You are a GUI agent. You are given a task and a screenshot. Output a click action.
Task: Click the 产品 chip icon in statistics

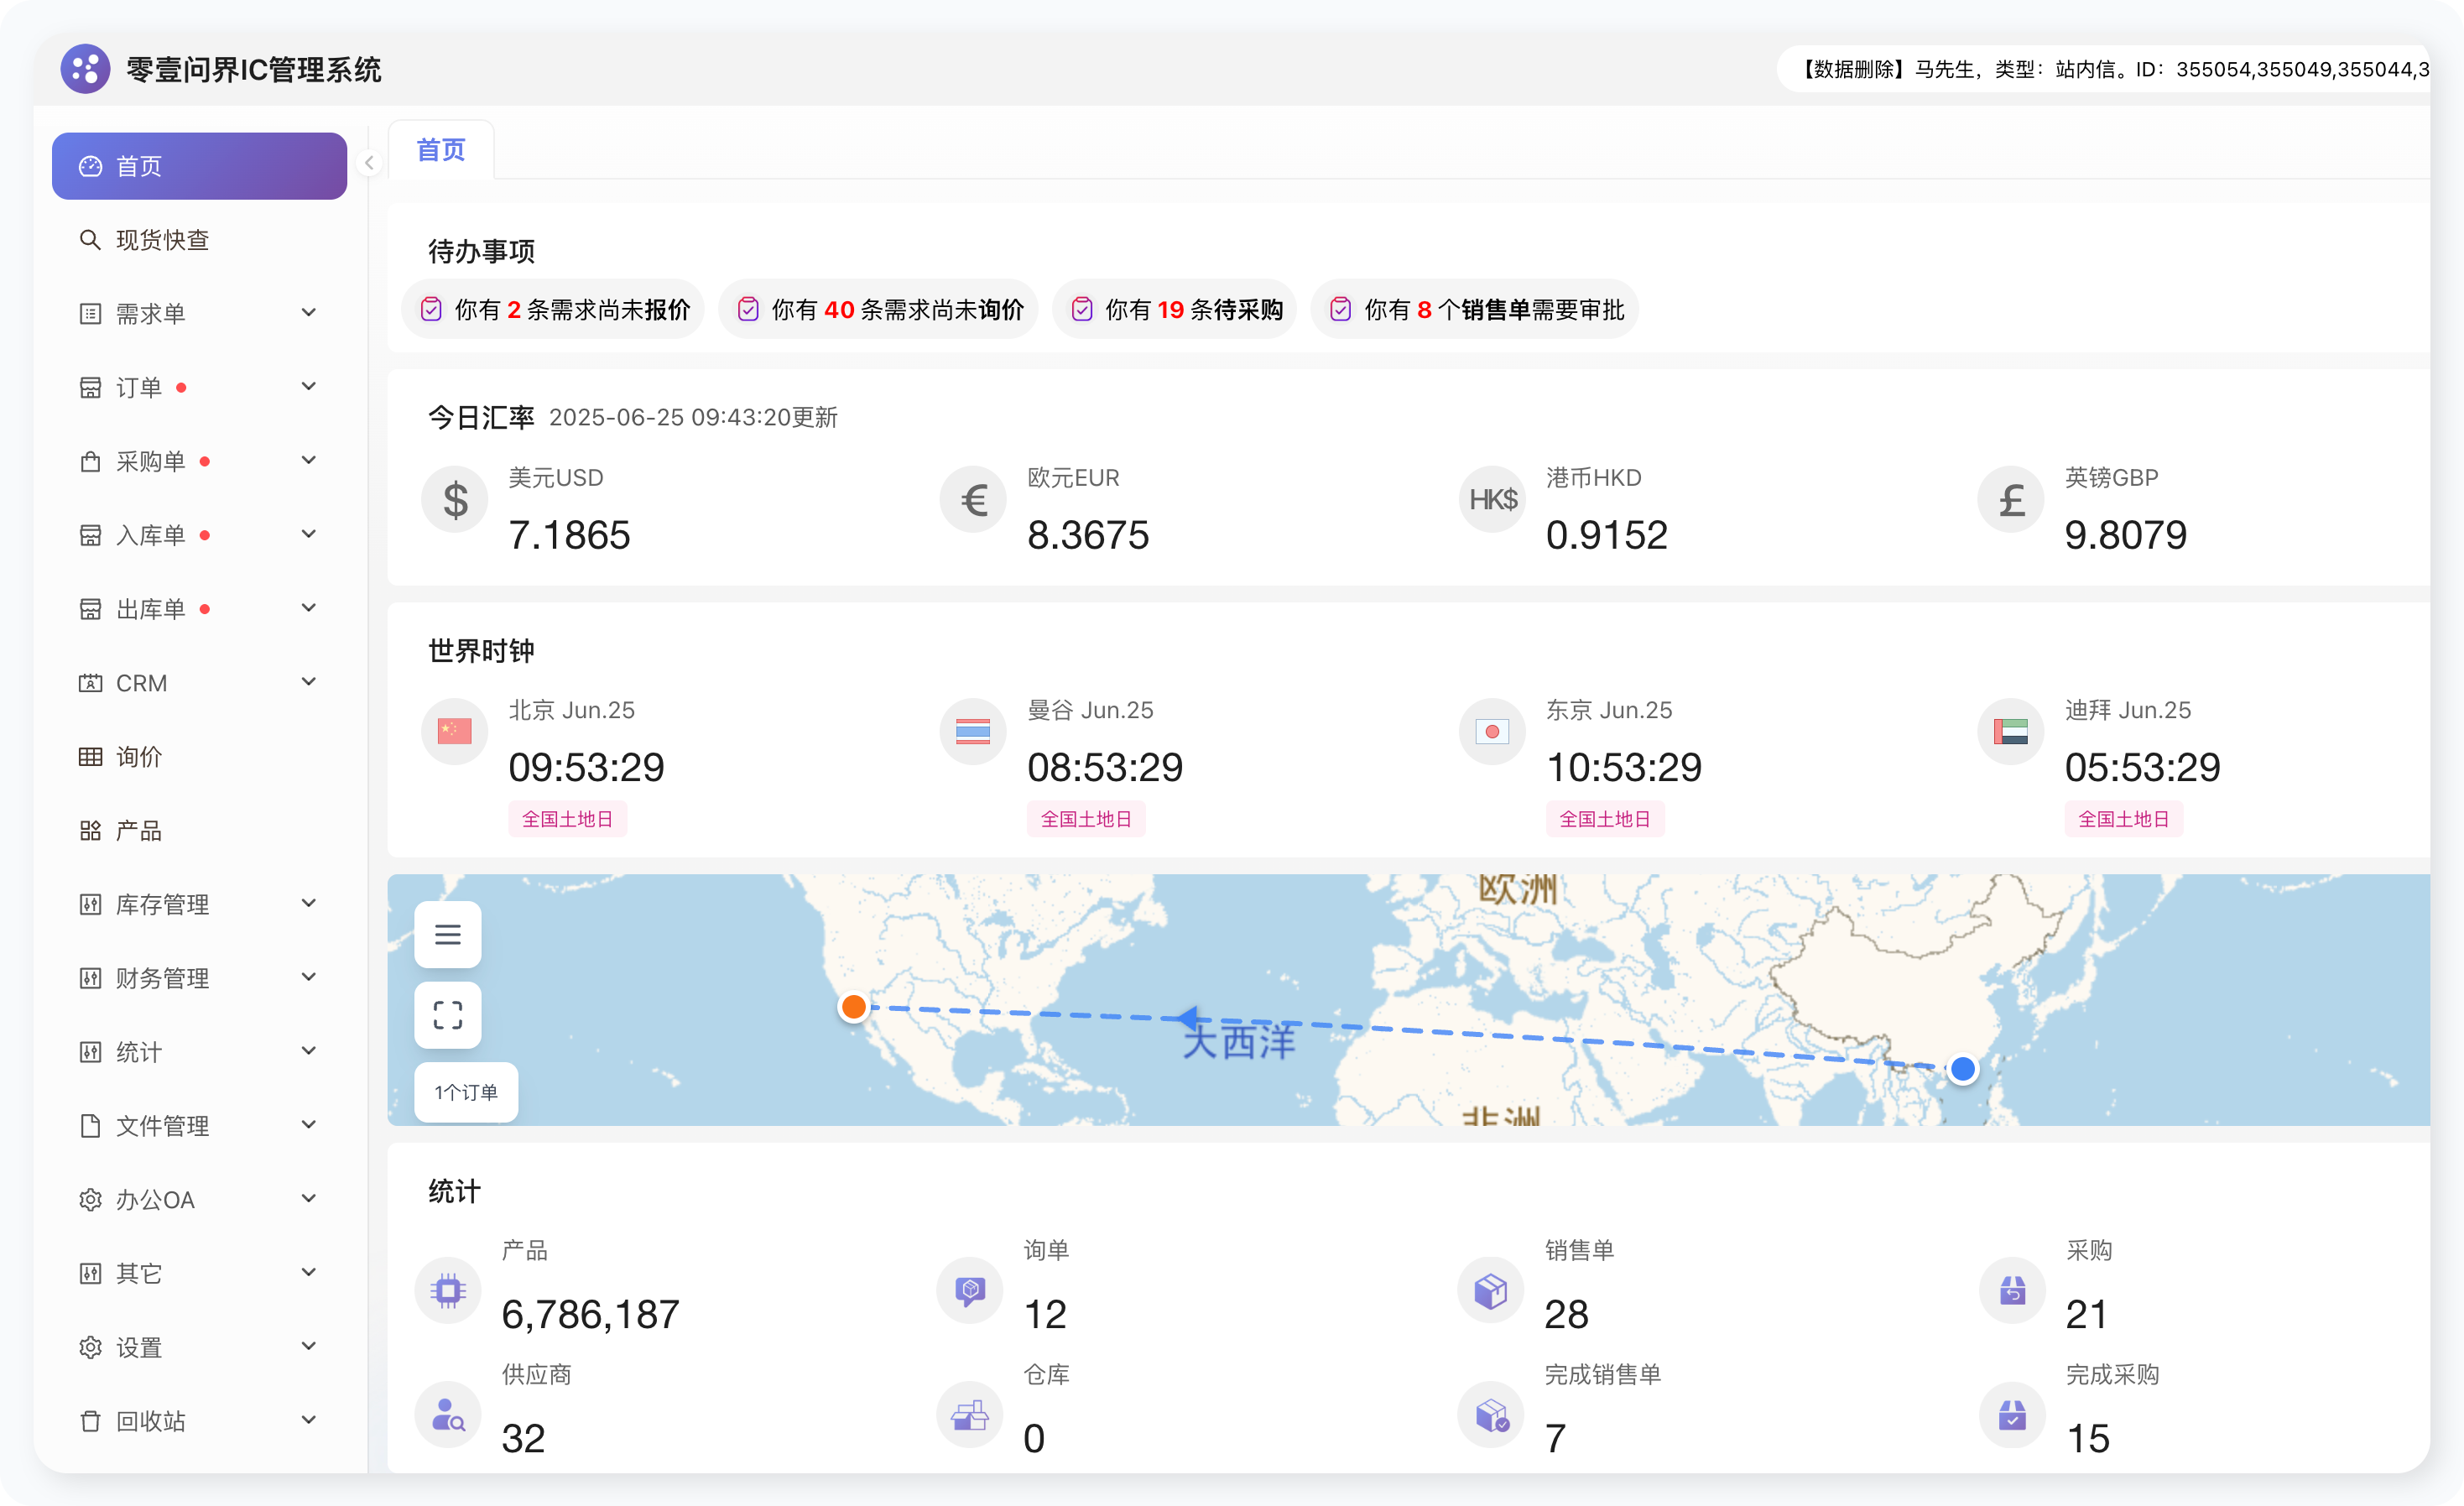pos(447,1291)
